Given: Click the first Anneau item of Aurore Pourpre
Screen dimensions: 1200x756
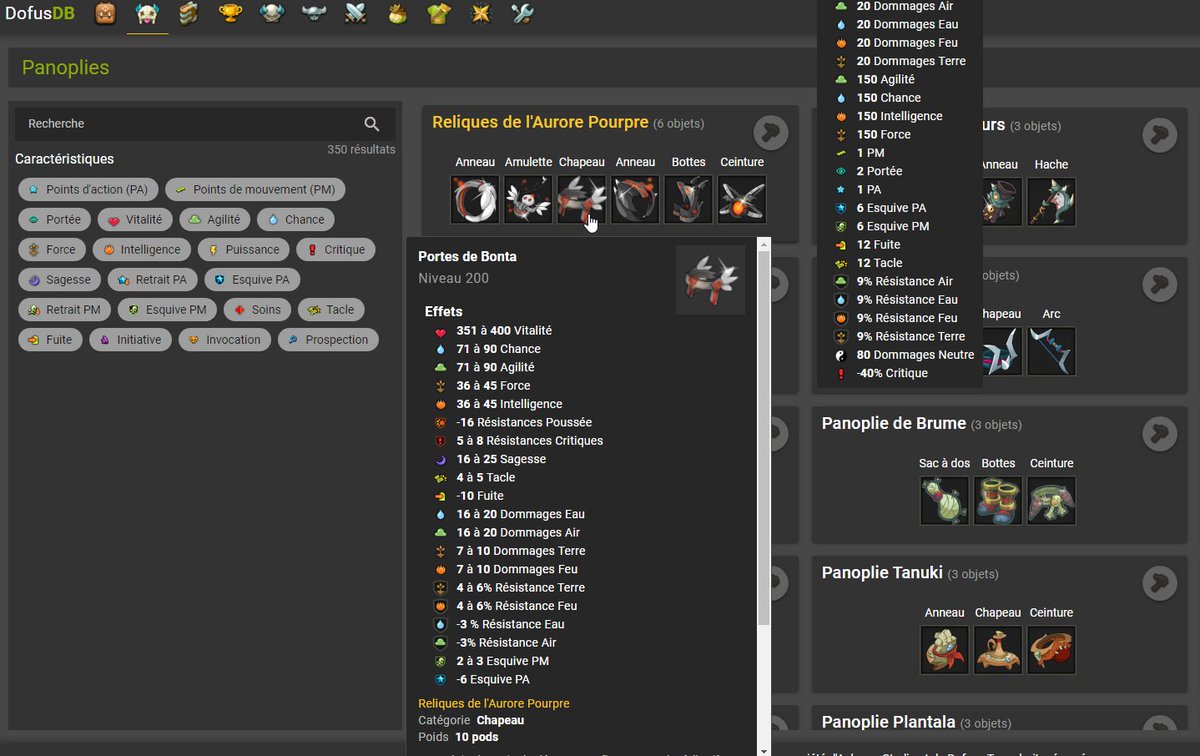Looking at the screenshot, I should click(475, 200).
